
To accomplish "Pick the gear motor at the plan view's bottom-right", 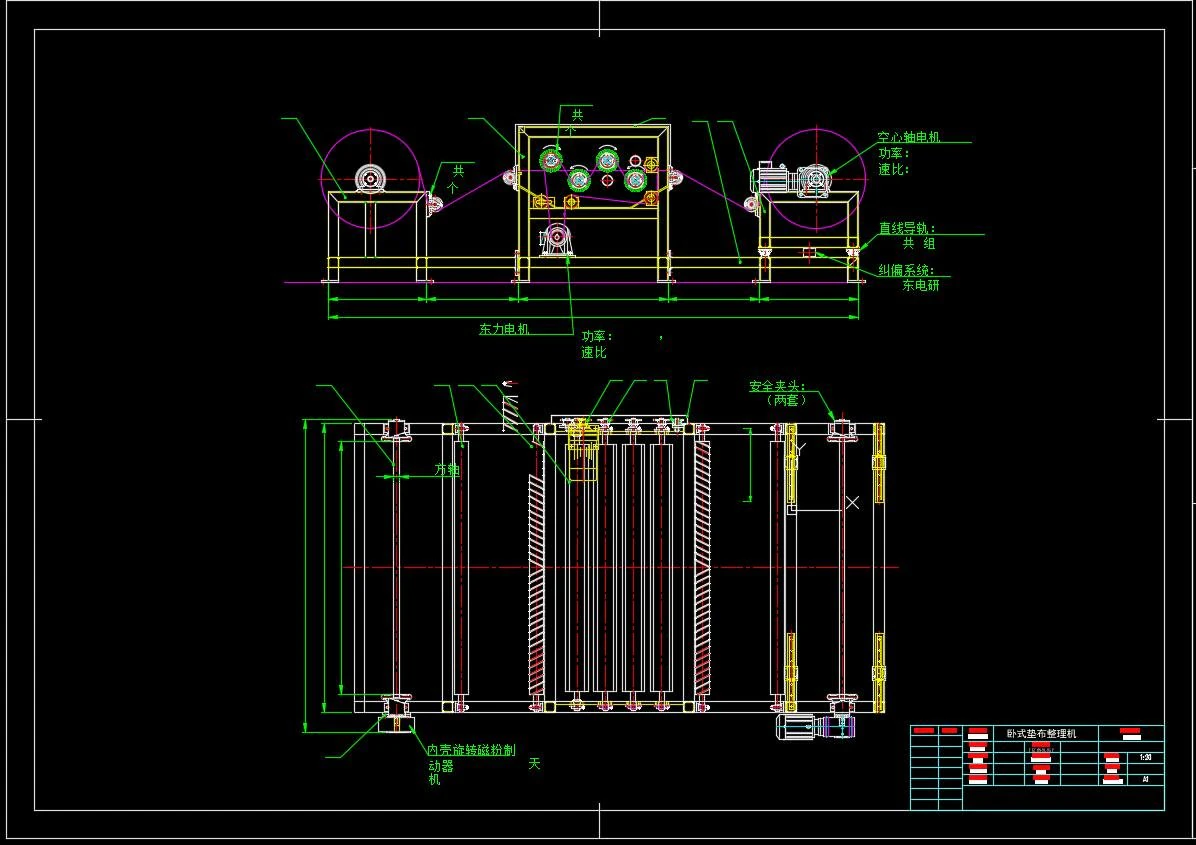I will [815, 726].
